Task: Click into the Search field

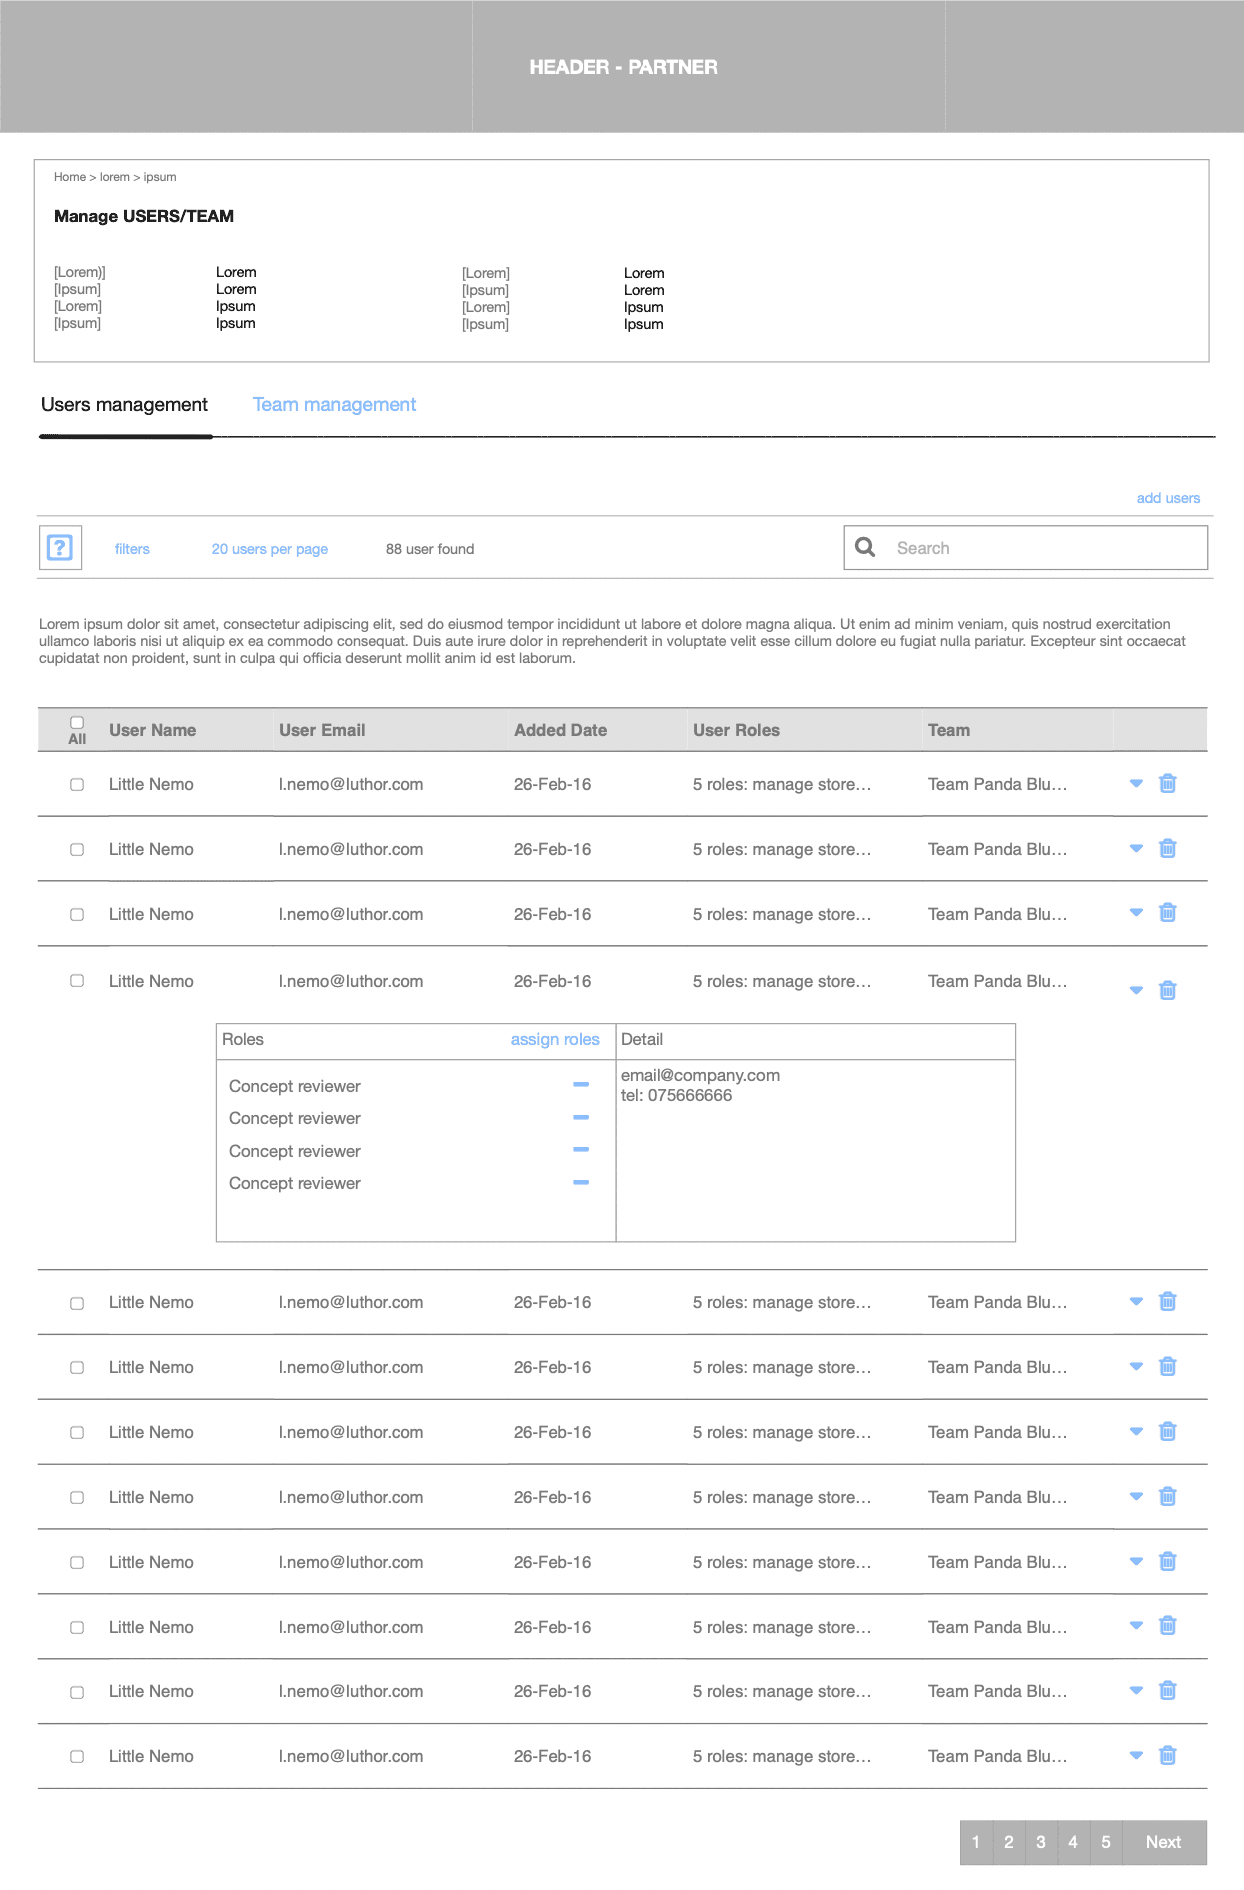Action: (x=1026, y=548)
